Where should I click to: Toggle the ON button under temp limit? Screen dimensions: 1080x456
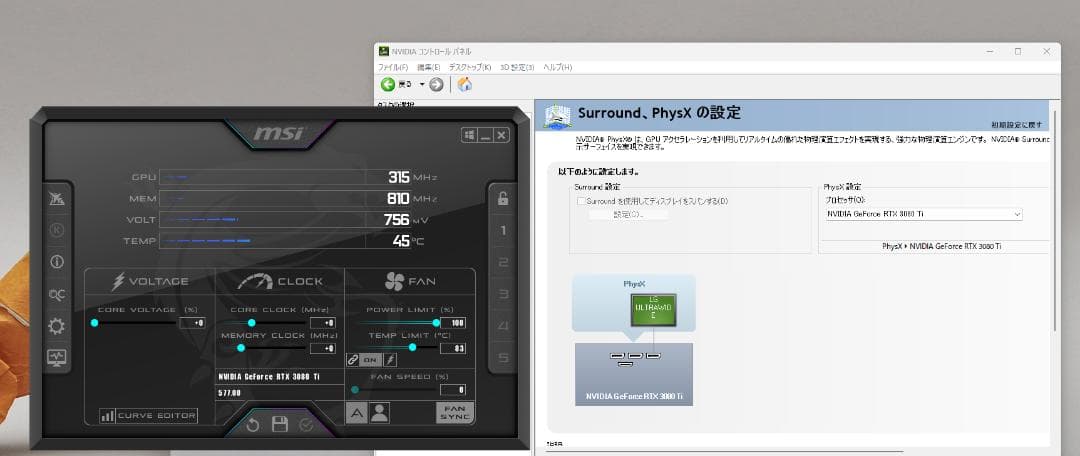click(x=371, y=360)
